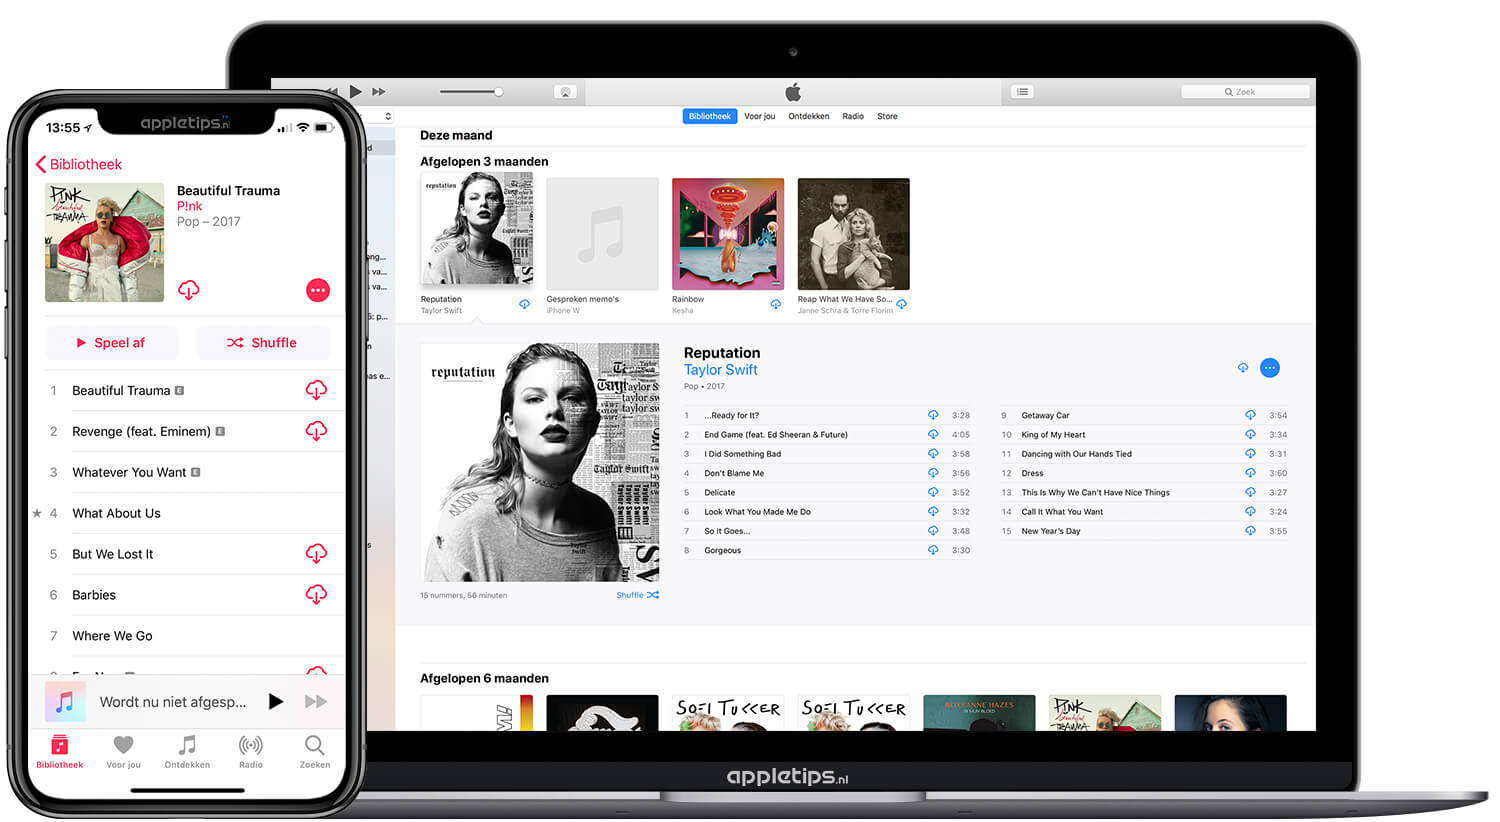
Task: Open the Store tab in iTunes
Action: (887, 116)
